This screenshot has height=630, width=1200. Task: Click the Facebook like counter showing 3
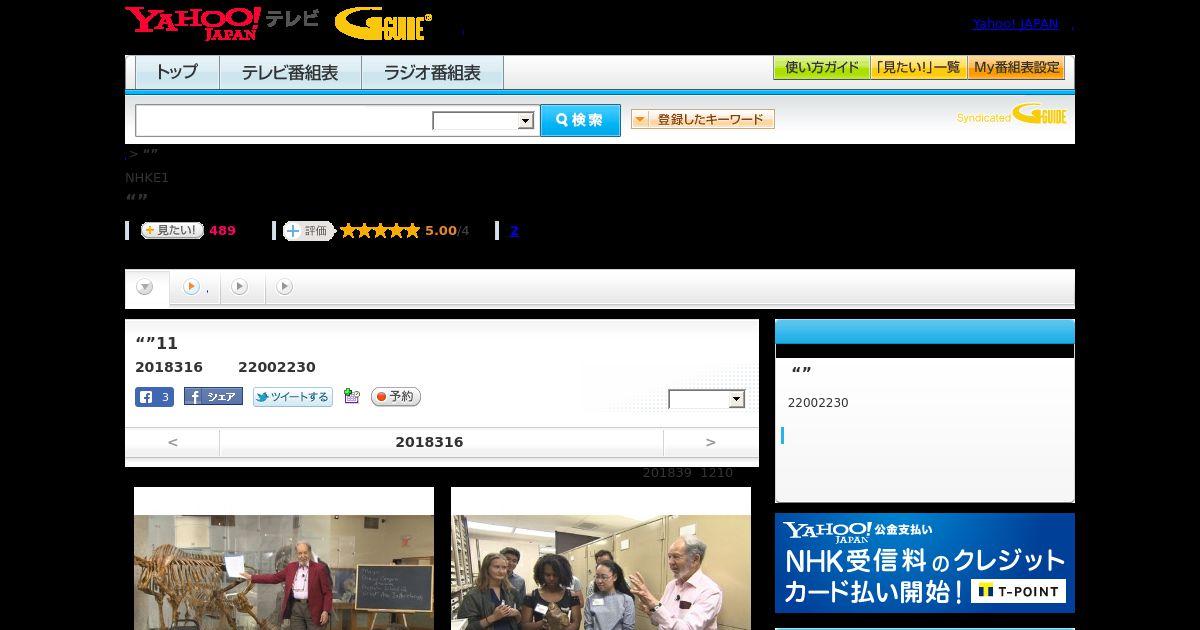[154, 397]
